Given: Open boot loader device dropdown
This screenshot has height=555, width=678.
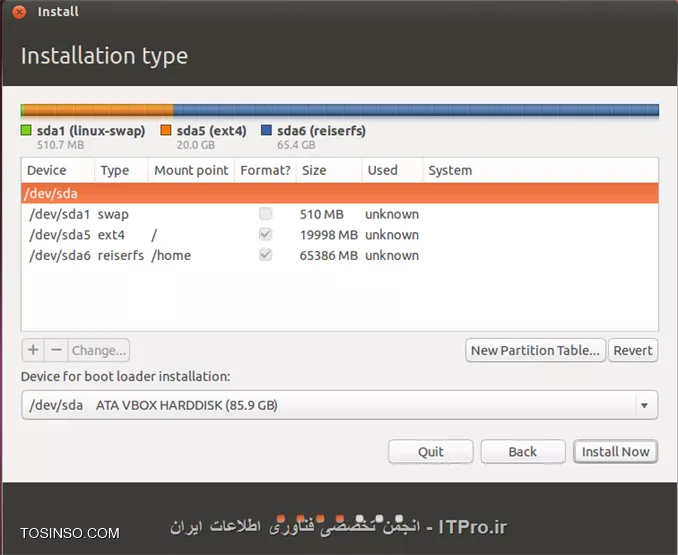Looking at the screenshot, I should coord(644,405).
